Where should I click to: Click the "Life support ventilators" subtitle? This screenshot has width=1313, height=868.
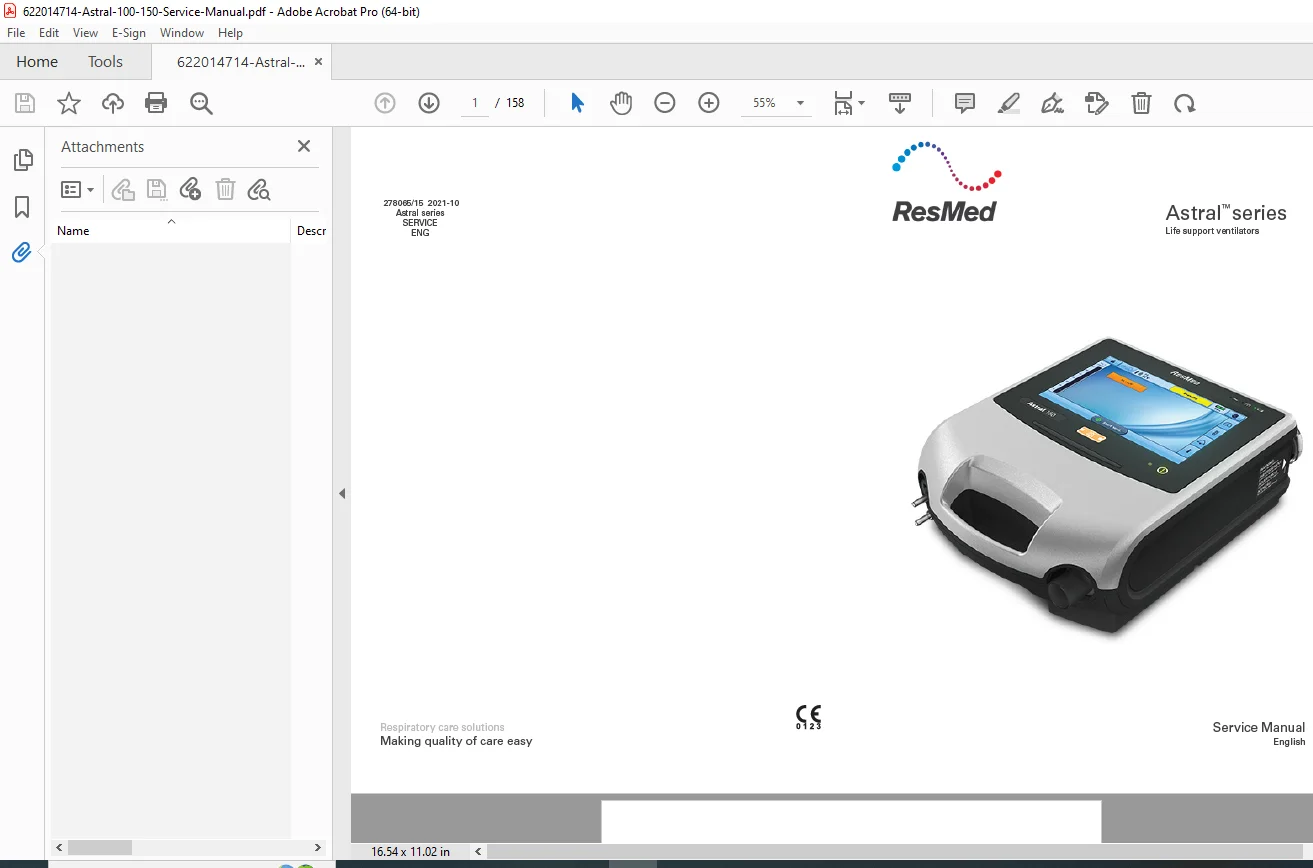pos(1212,231)
